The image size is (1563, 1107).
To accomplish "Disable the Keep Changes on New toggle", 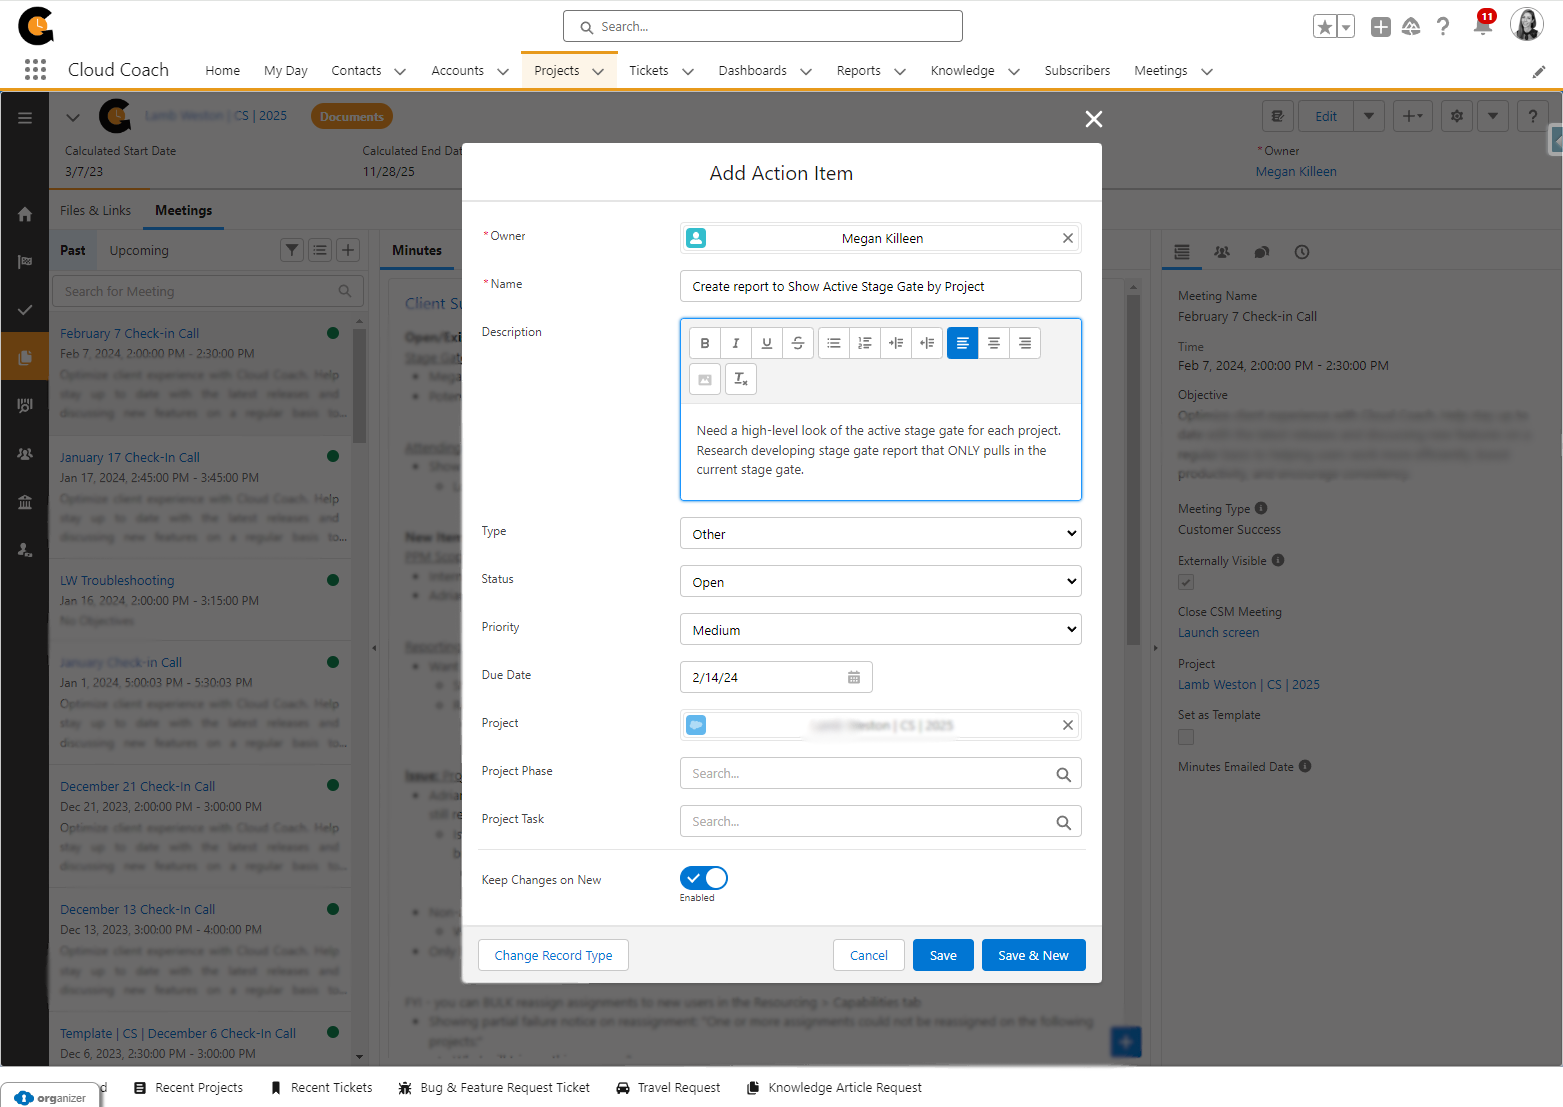I will pos(703,877).
